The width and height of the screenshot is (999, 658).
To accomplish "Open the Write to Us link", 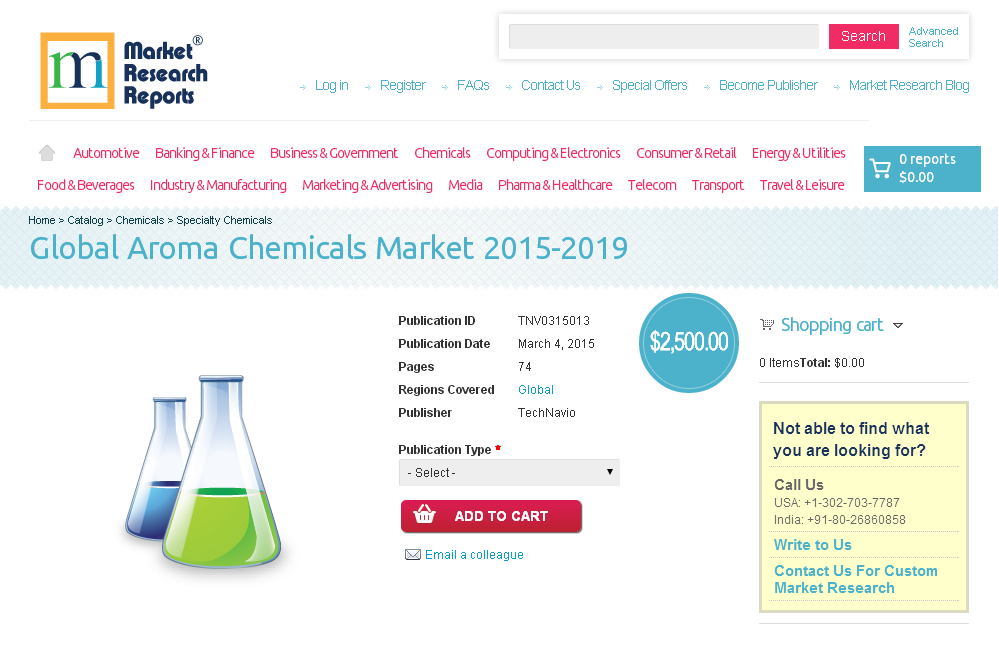I will point(812,545).
